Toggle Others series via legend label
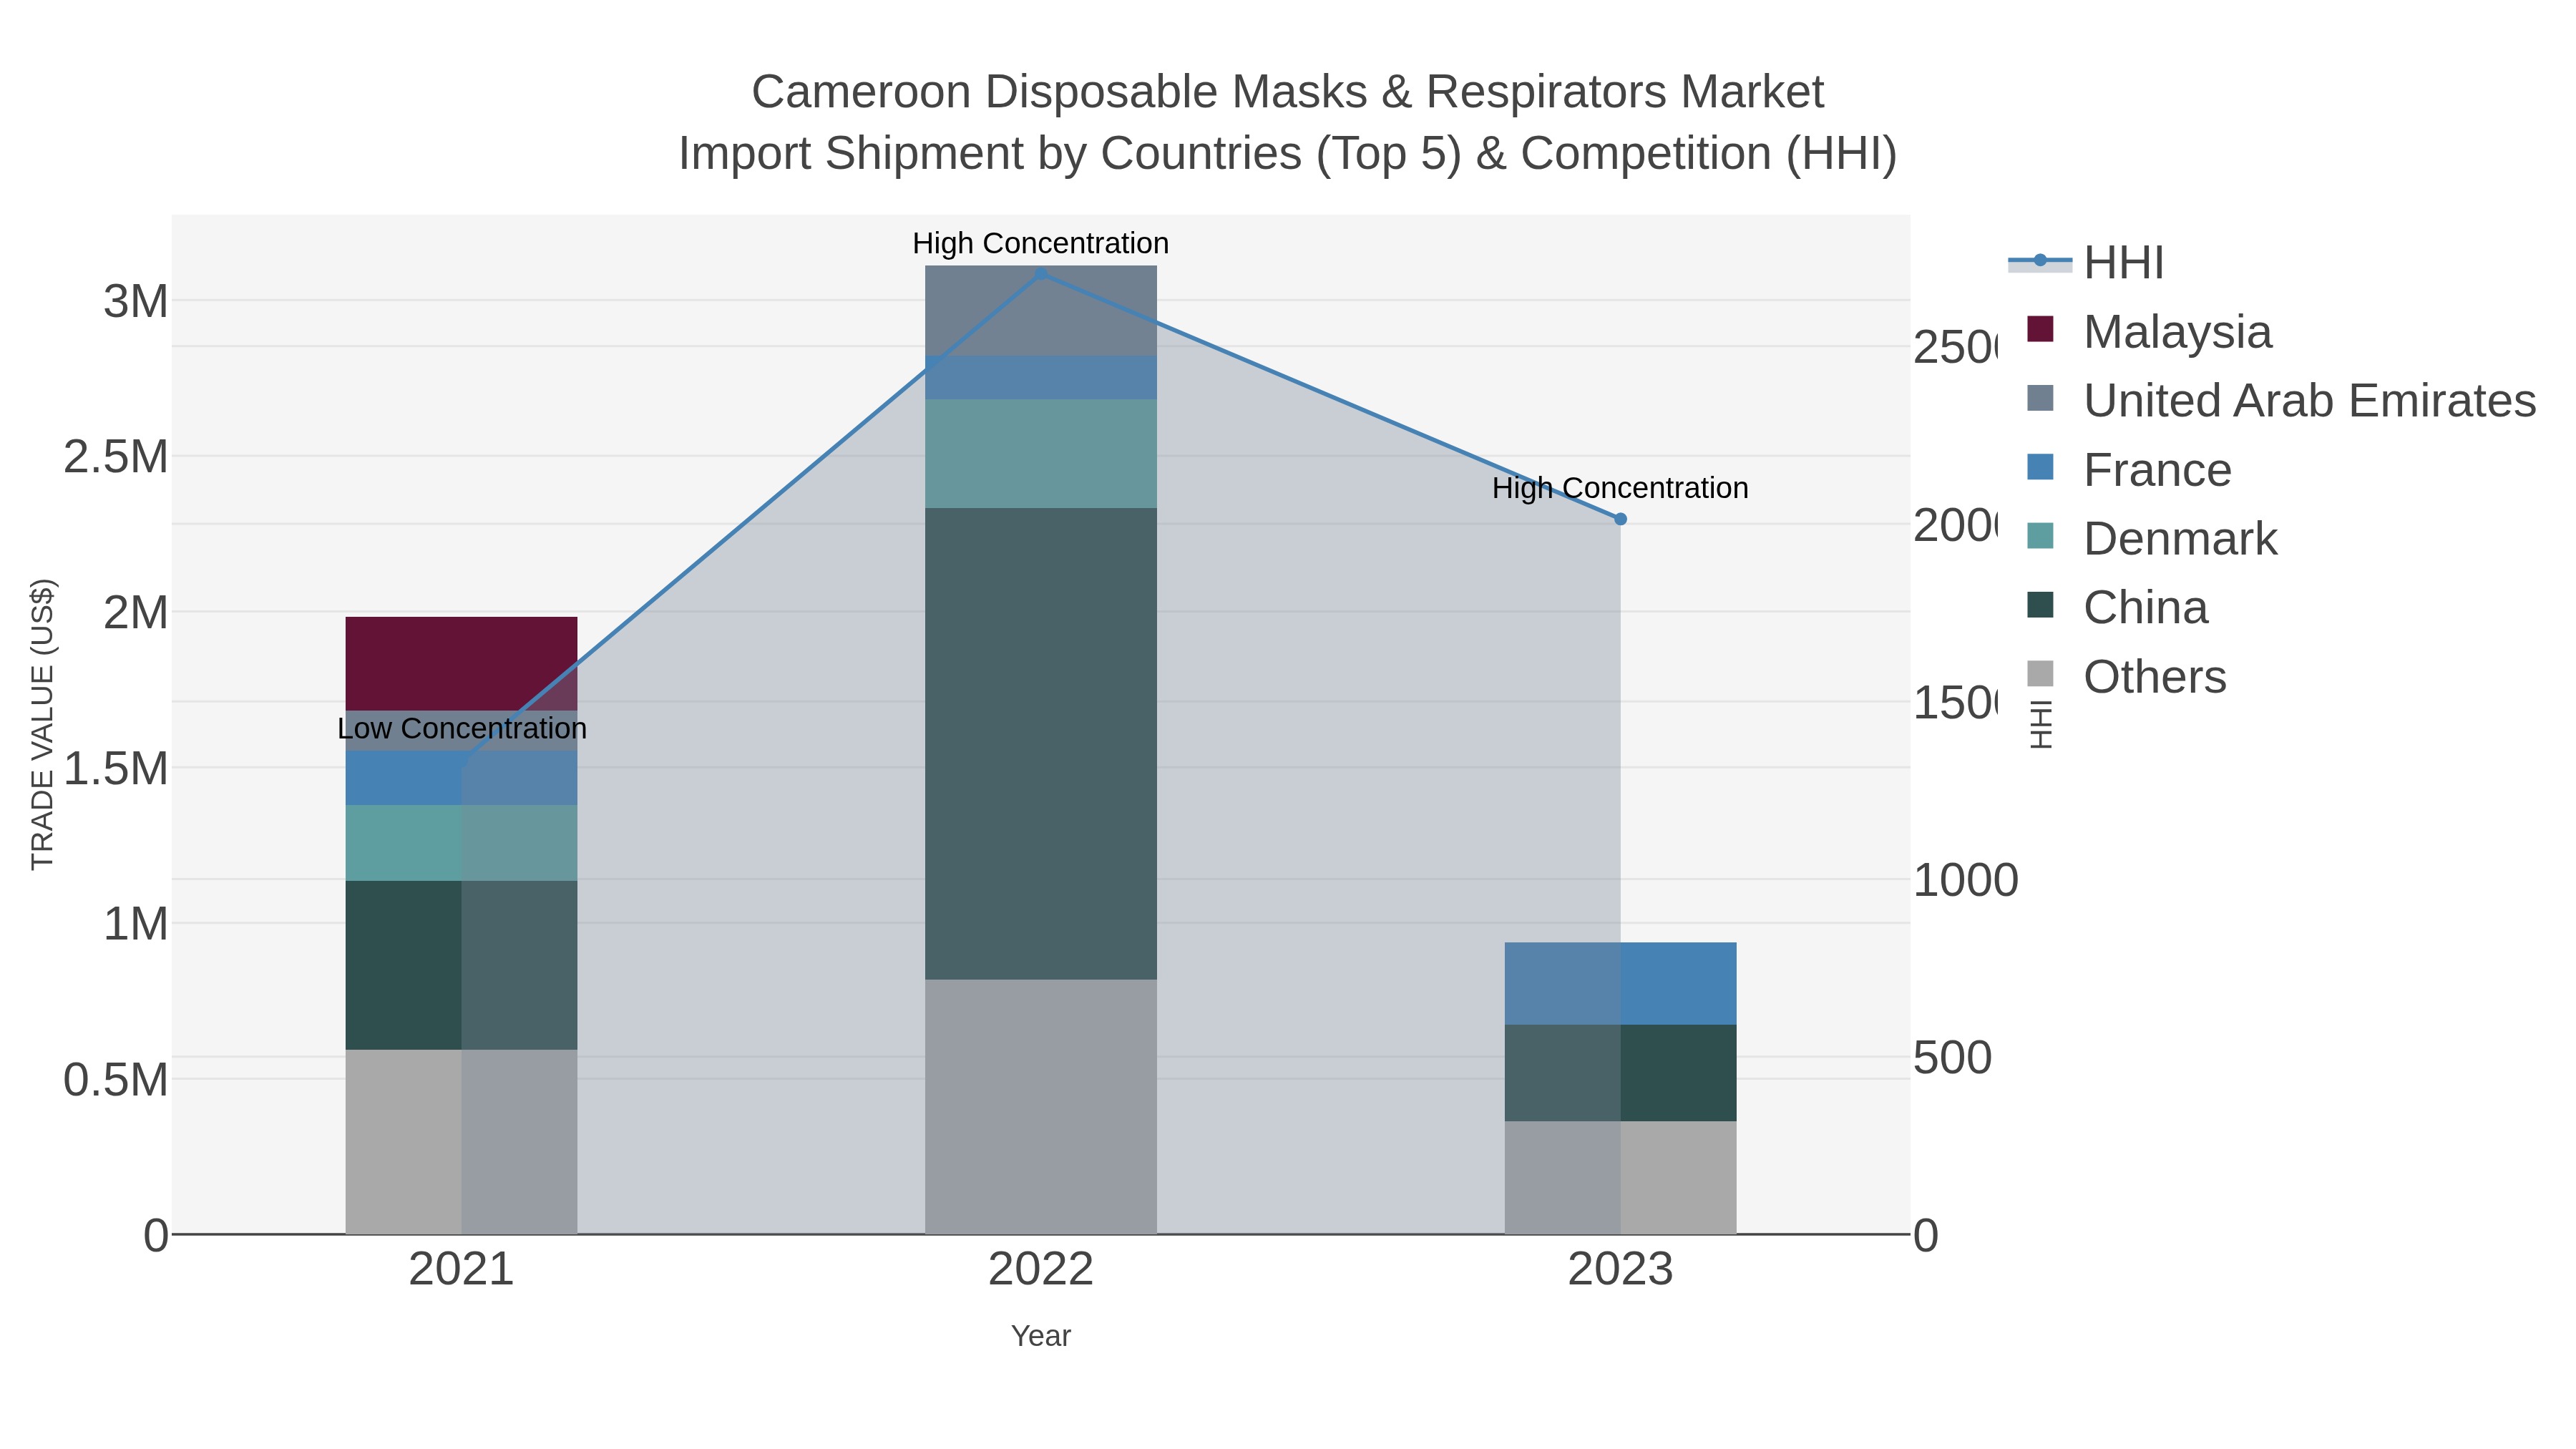This screenshot has width=2576, height=1449. (x=2155, y=677)
